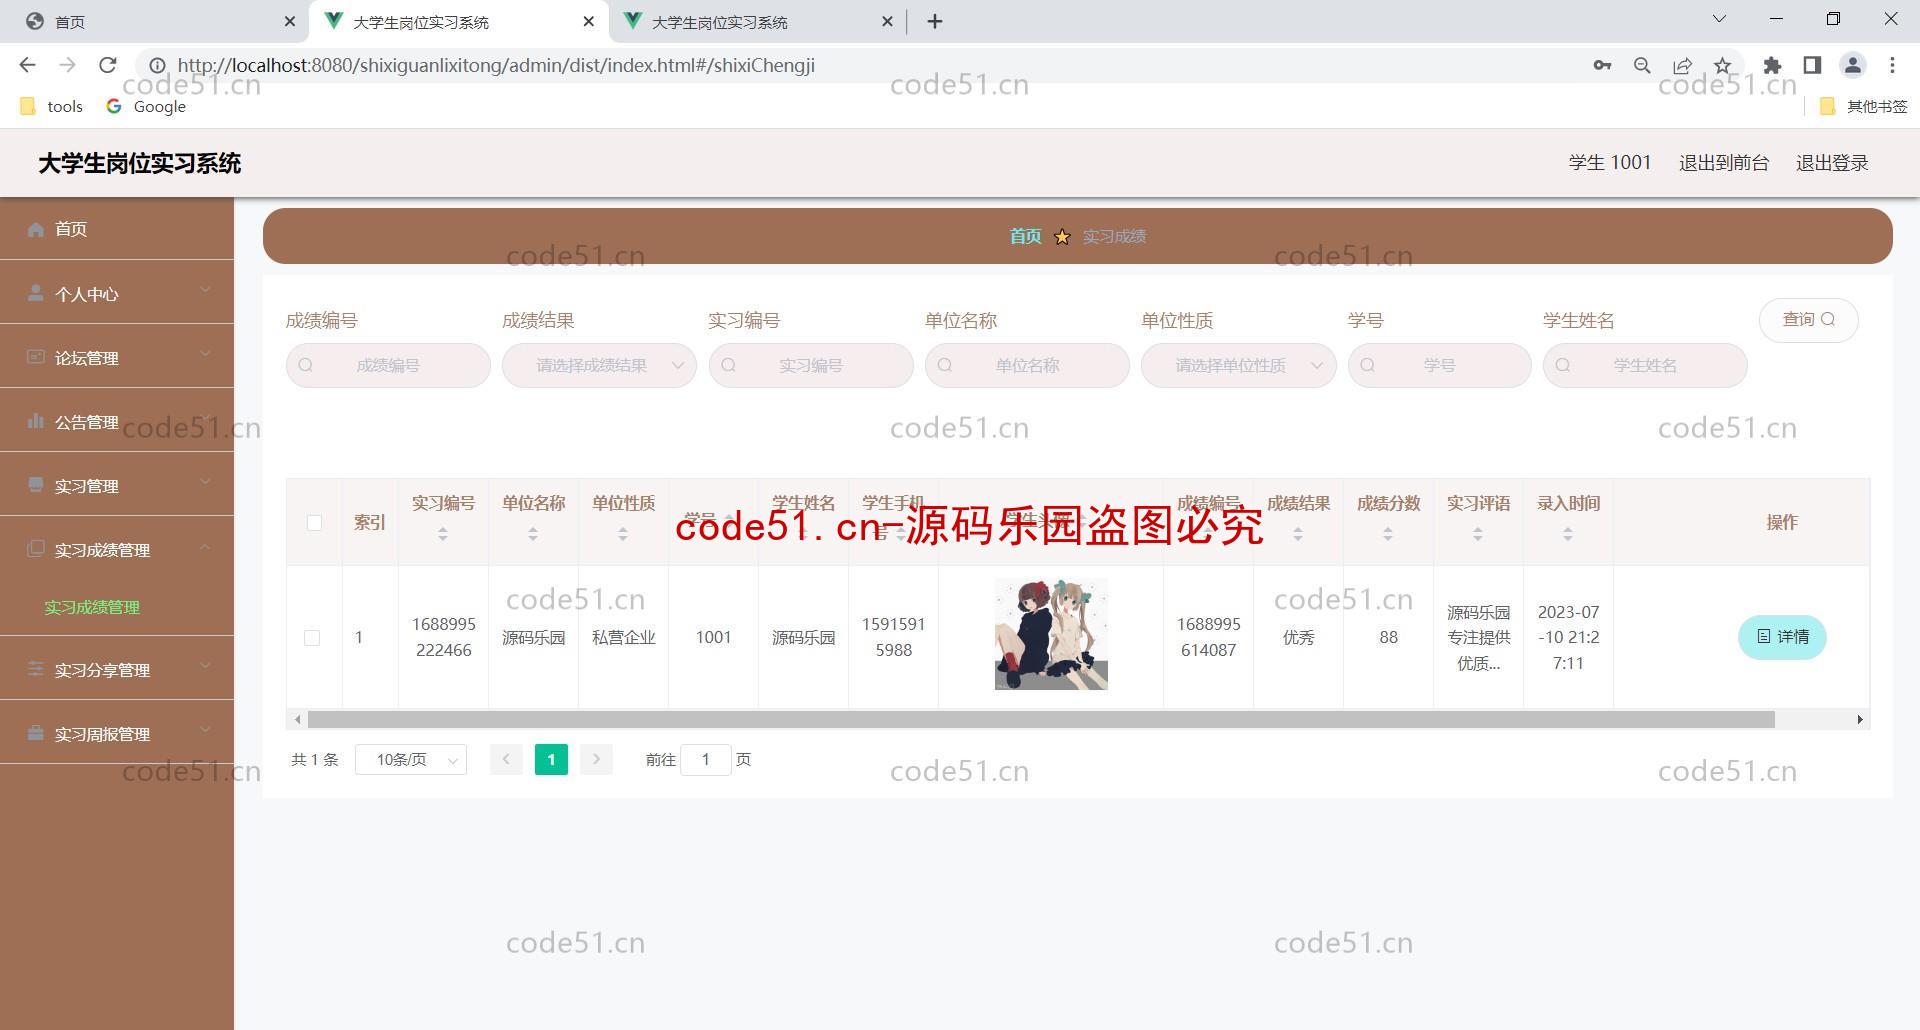Click the home icon beside 首页 in sidebar

click(36, 229)
